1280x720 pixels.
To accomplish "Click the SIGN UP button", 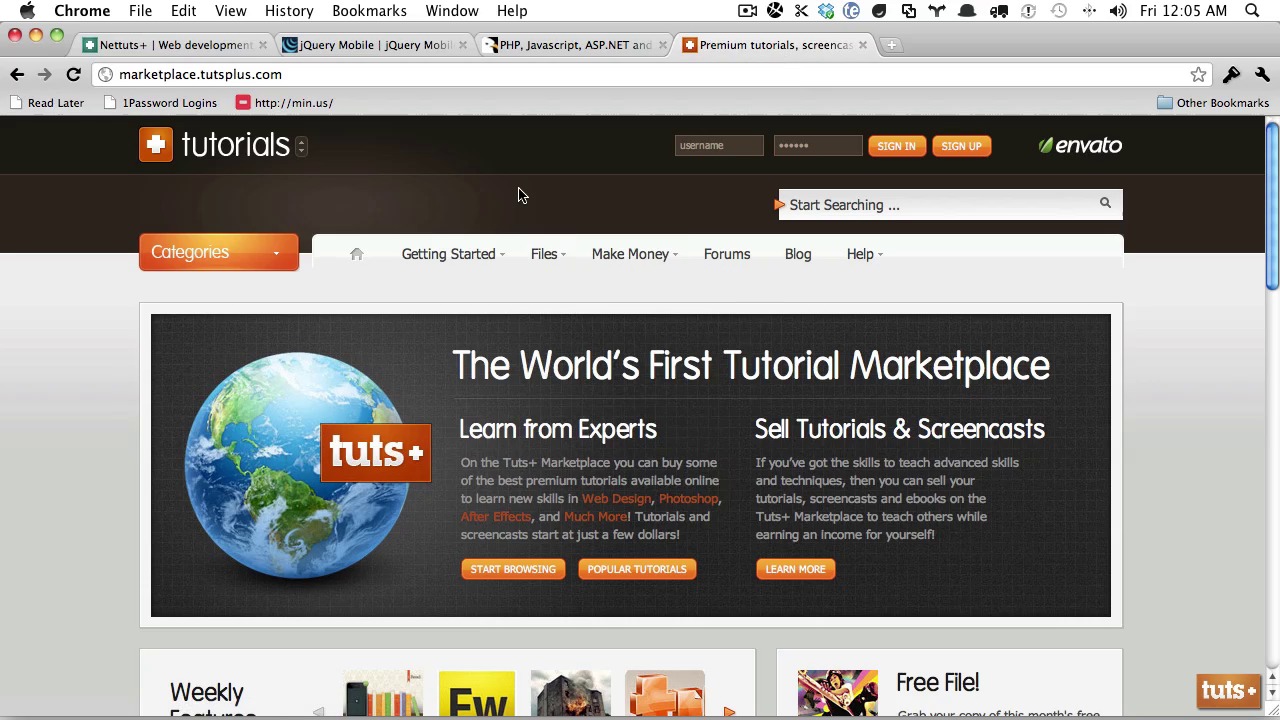I will tap(961, 146).
